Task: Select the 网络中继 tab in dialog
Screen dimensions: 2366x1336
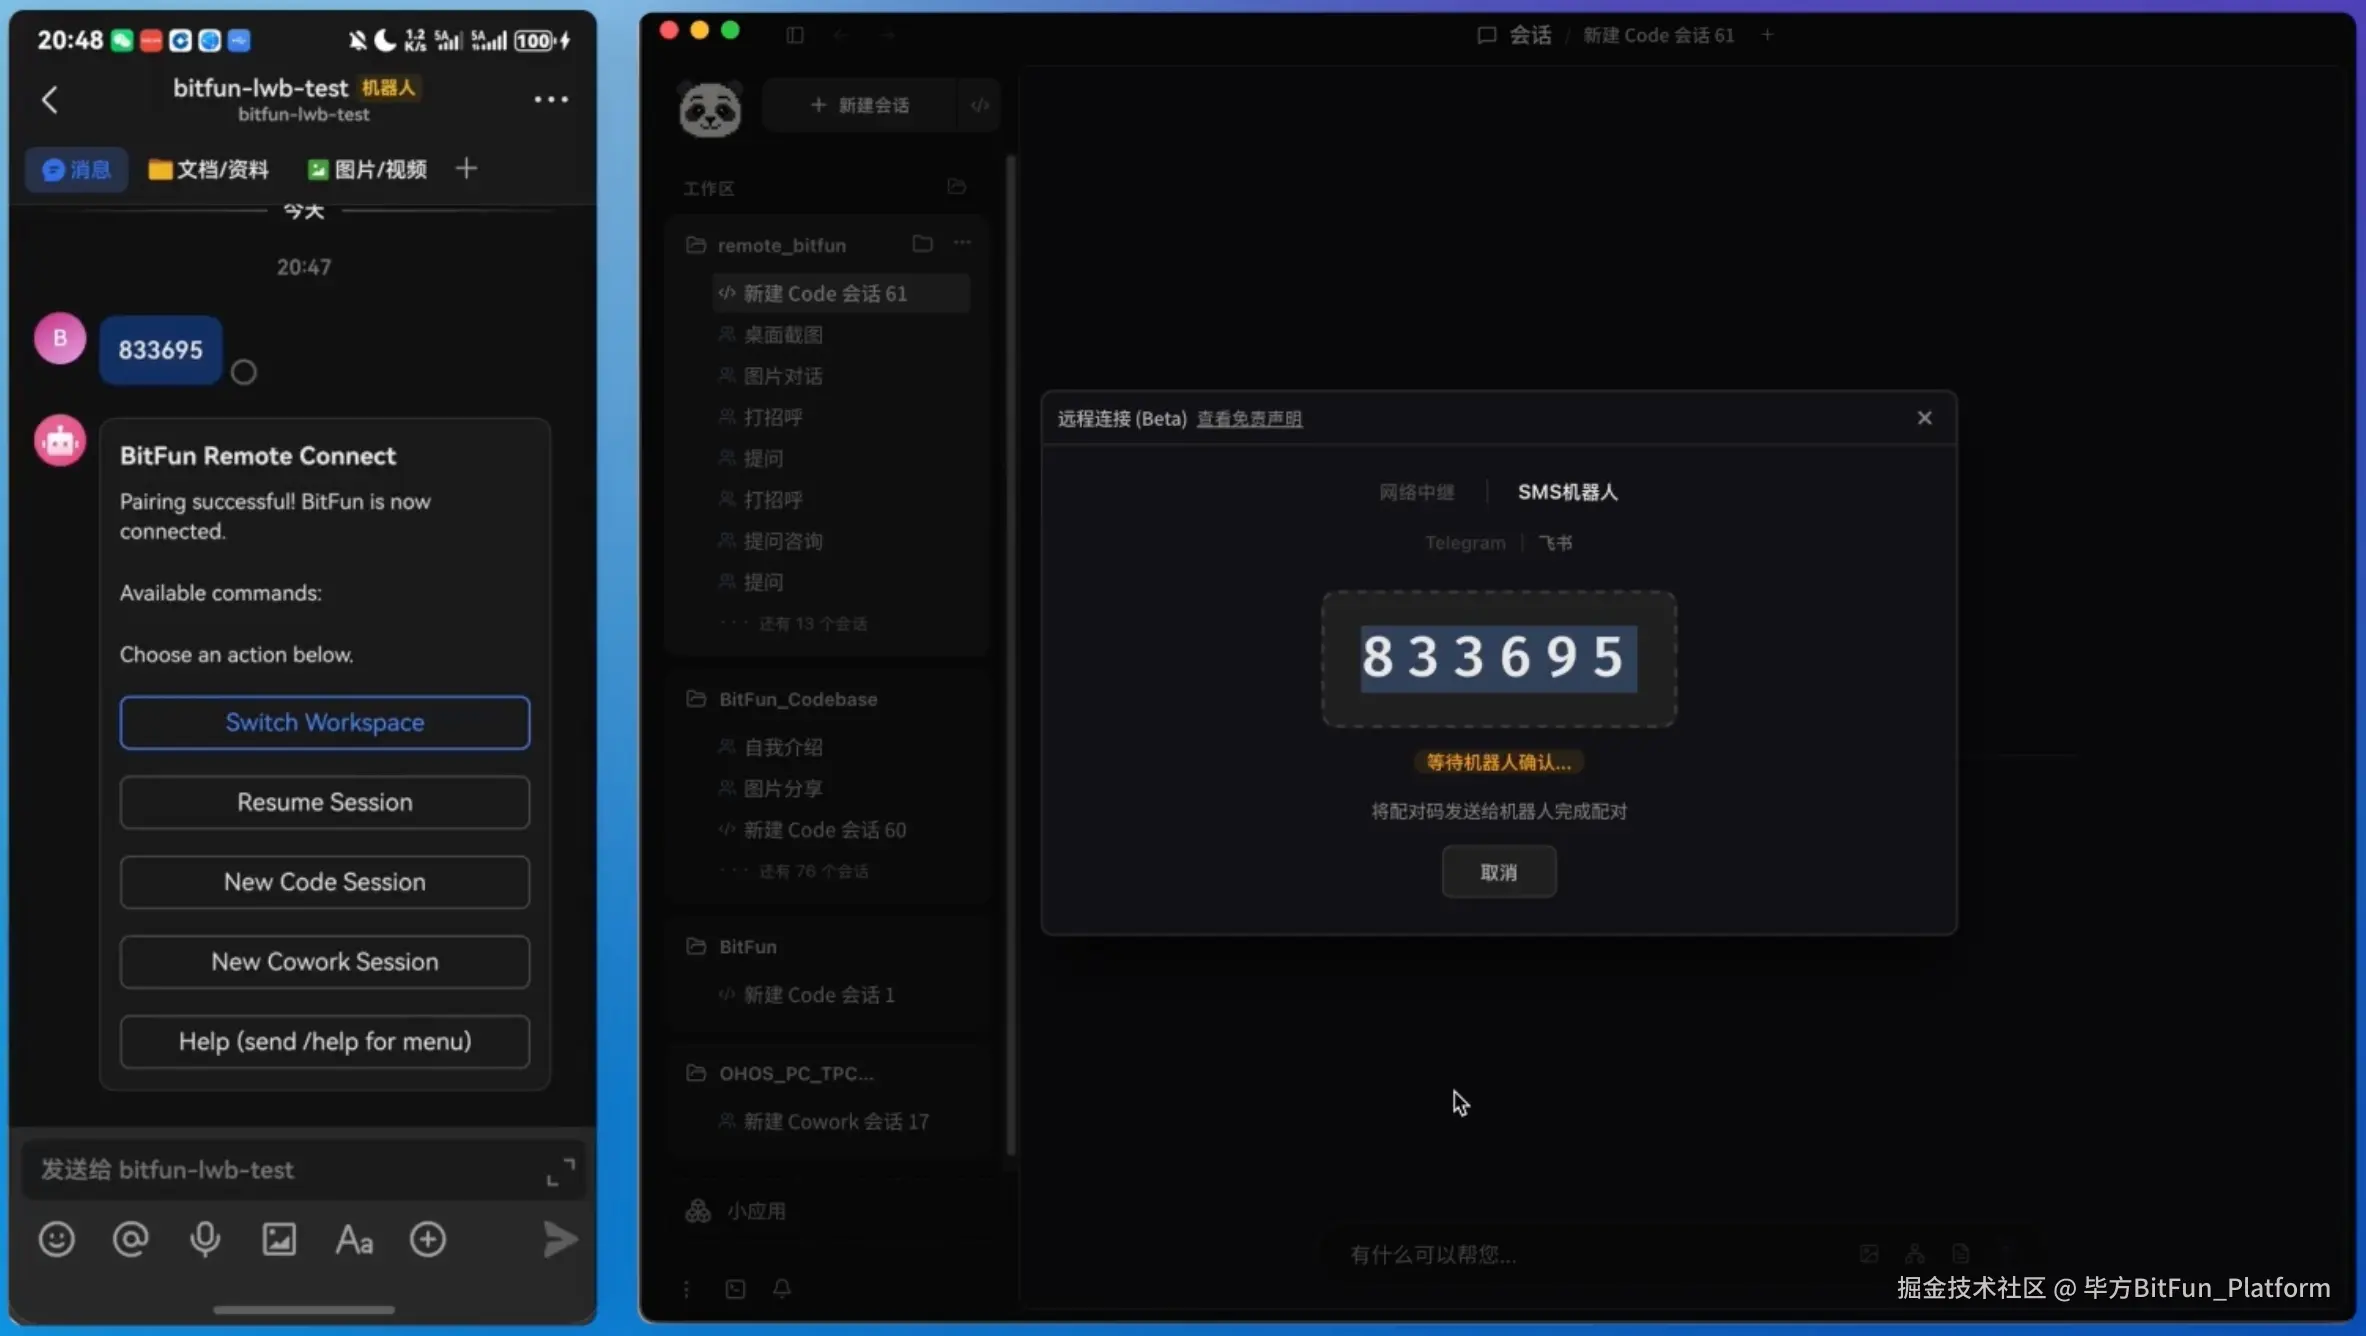Action: [1416, 492]
